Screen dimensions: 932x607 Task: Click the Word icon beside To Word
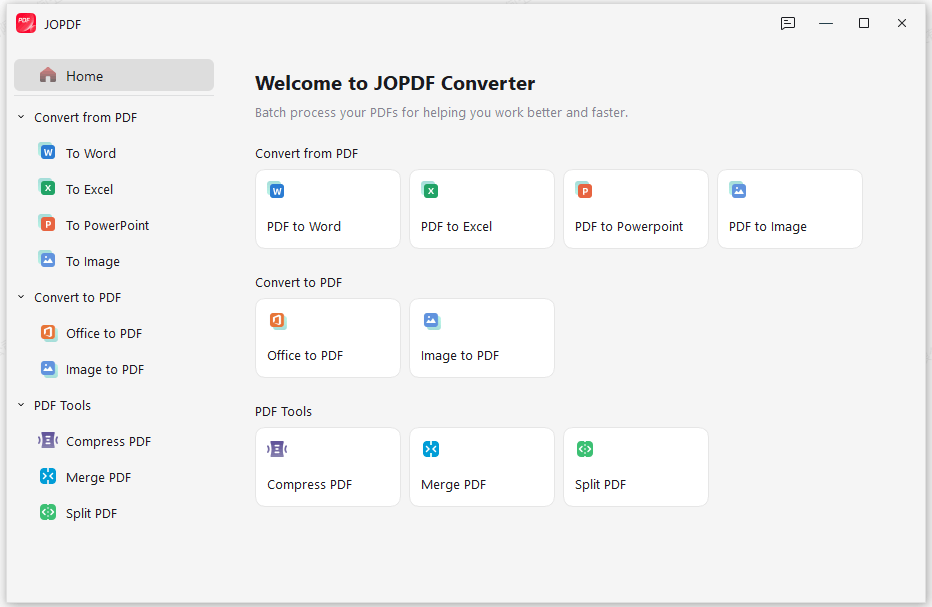point(48,152)
